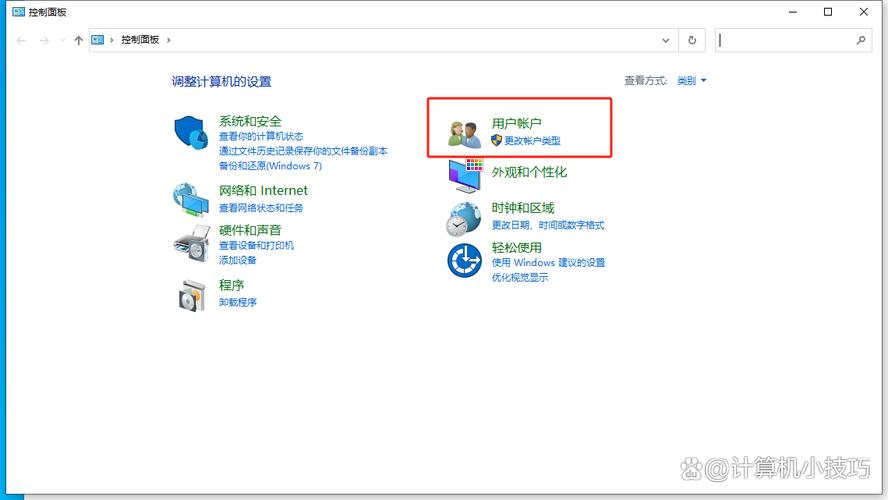Click the 硬件和声音 printer icon
The width and height of the screenshot is (888, 500).
[190, 241]
